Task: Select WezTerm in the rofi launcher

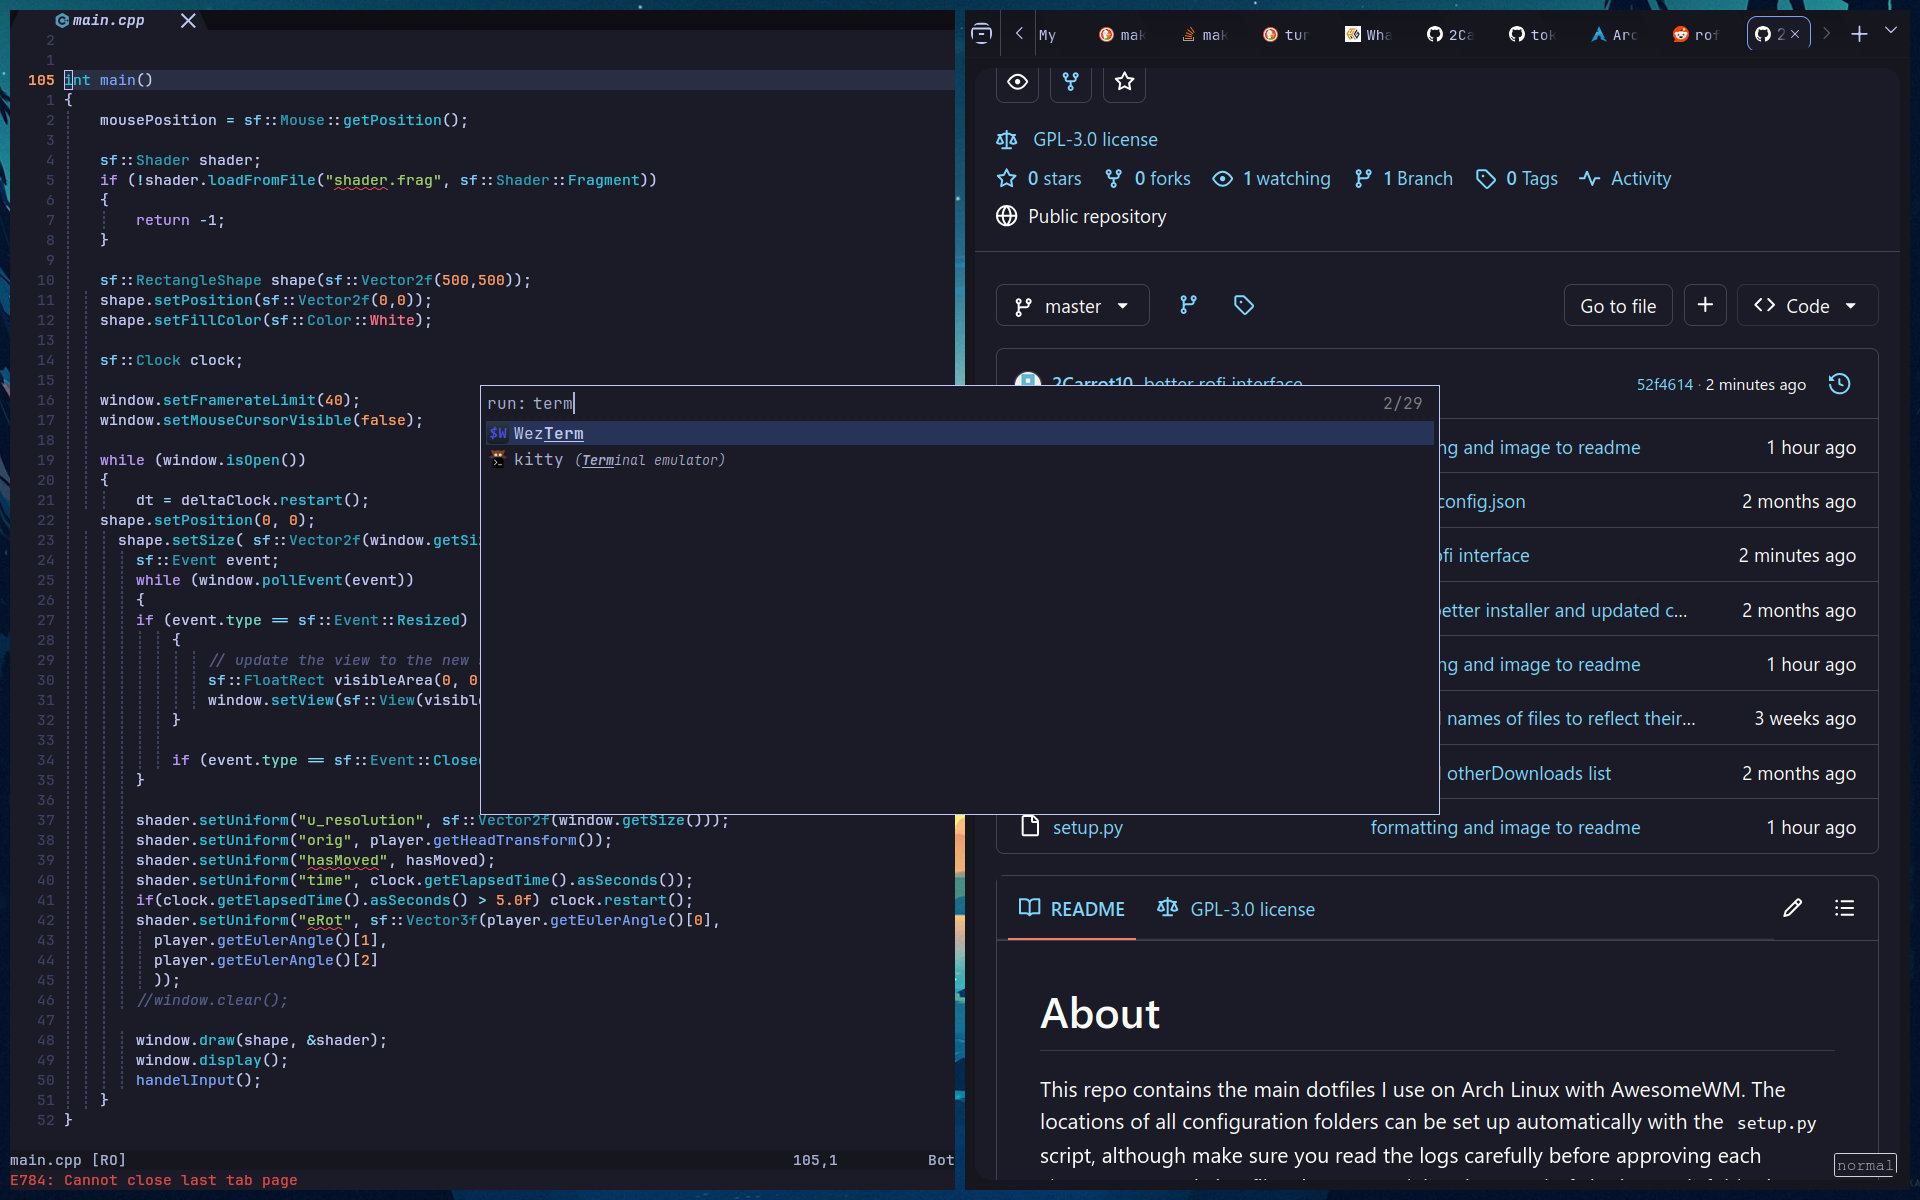Action: tap(548, 433)
